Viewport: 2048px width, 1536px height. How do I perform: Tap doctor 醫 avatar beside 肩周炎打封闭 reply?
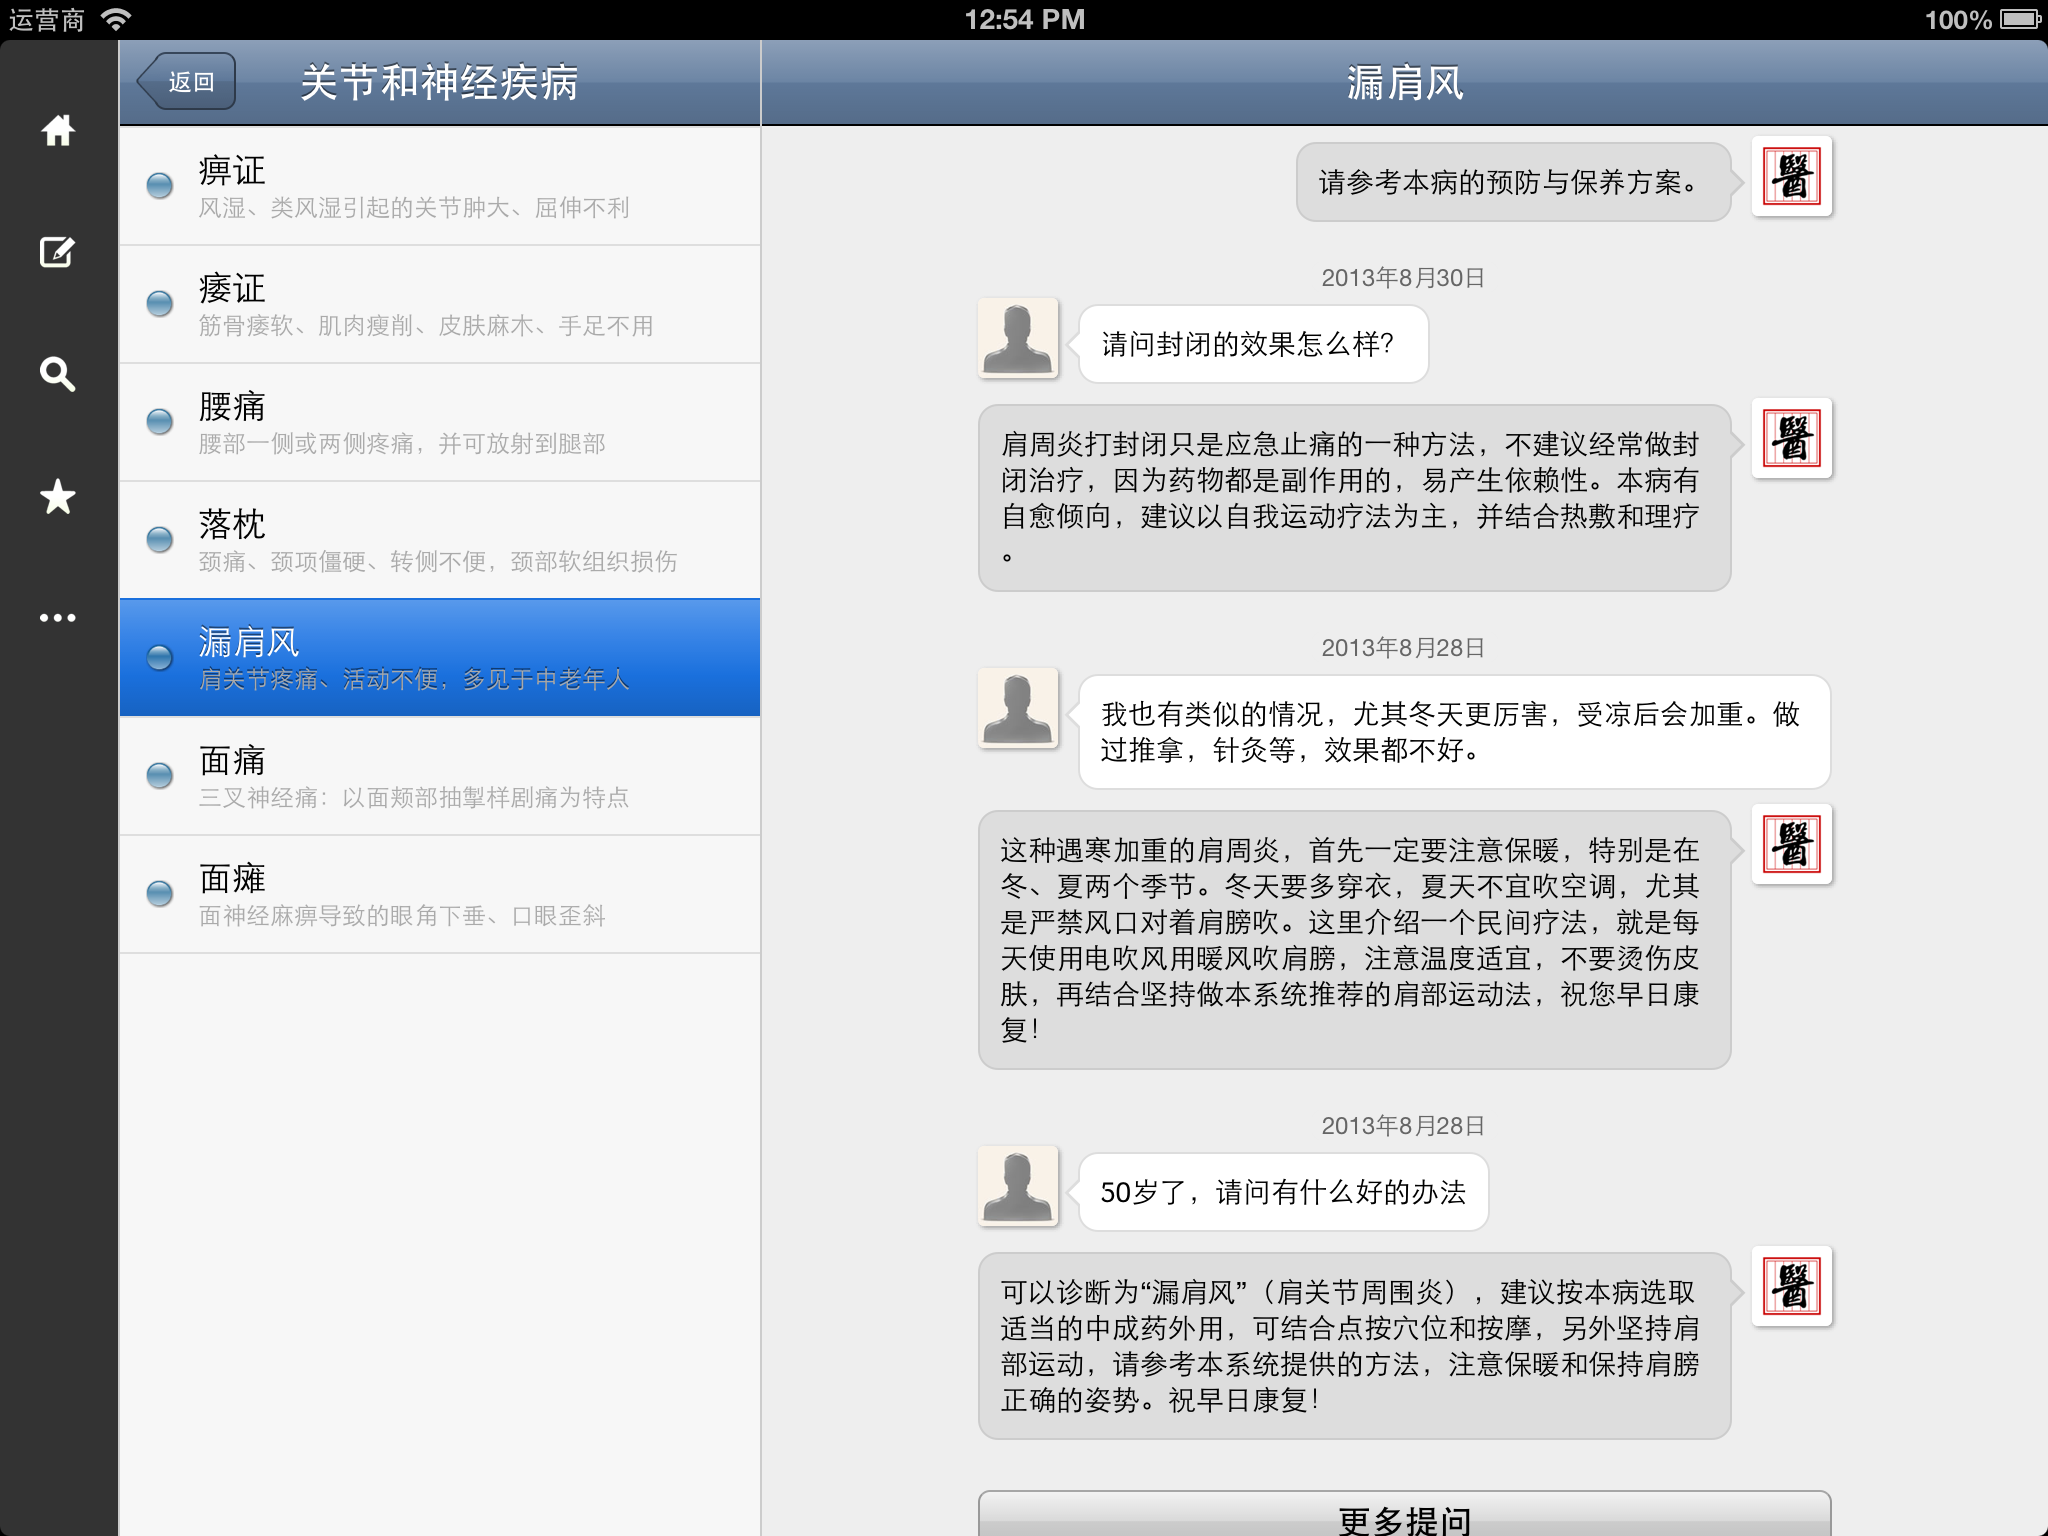tap(1792, 438)
